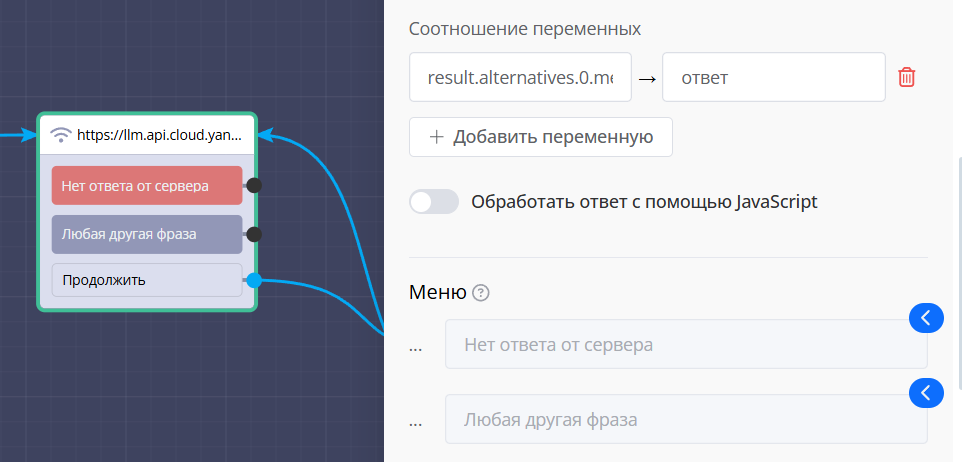The image size is (962, 462).
Task: Click the three-dot handle beside the Нет ответа от сервера field
Action: [x=416, y=345]
